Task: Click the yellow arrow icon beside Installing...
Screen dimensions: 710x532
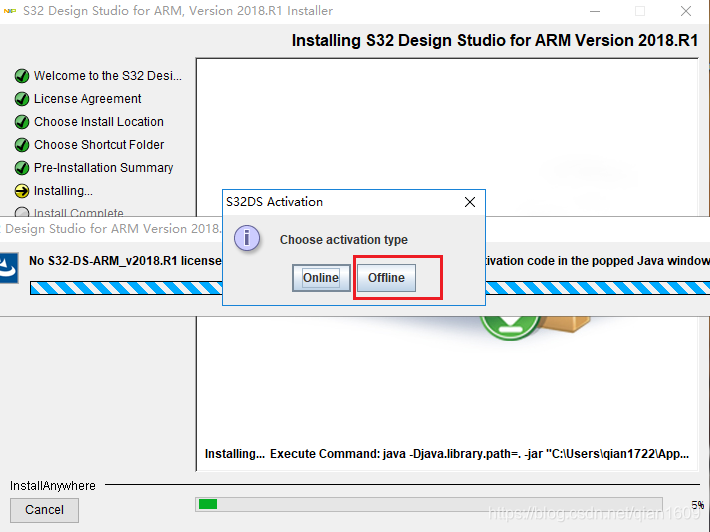Action: (x=22, y=191)
